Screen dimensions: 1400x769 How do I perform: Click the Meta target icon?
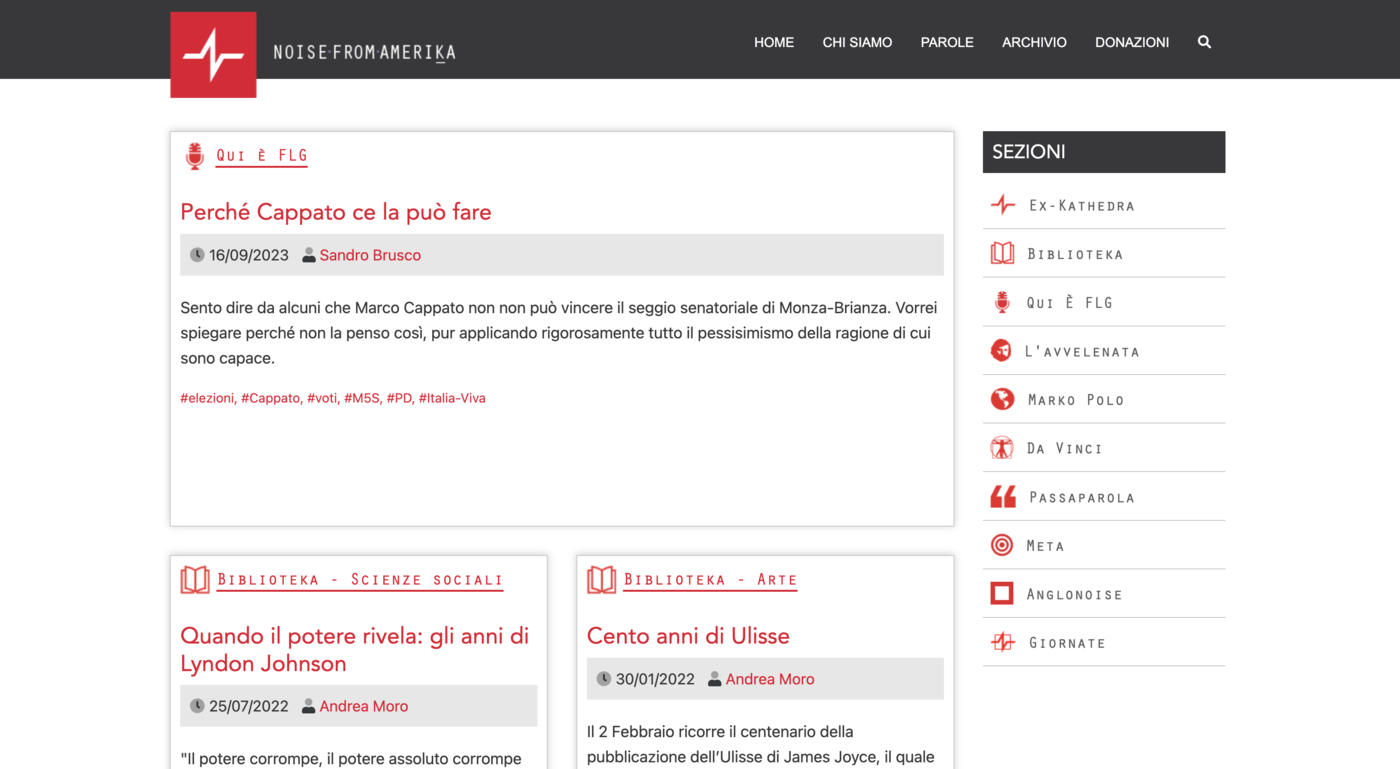click(1002, 545)
